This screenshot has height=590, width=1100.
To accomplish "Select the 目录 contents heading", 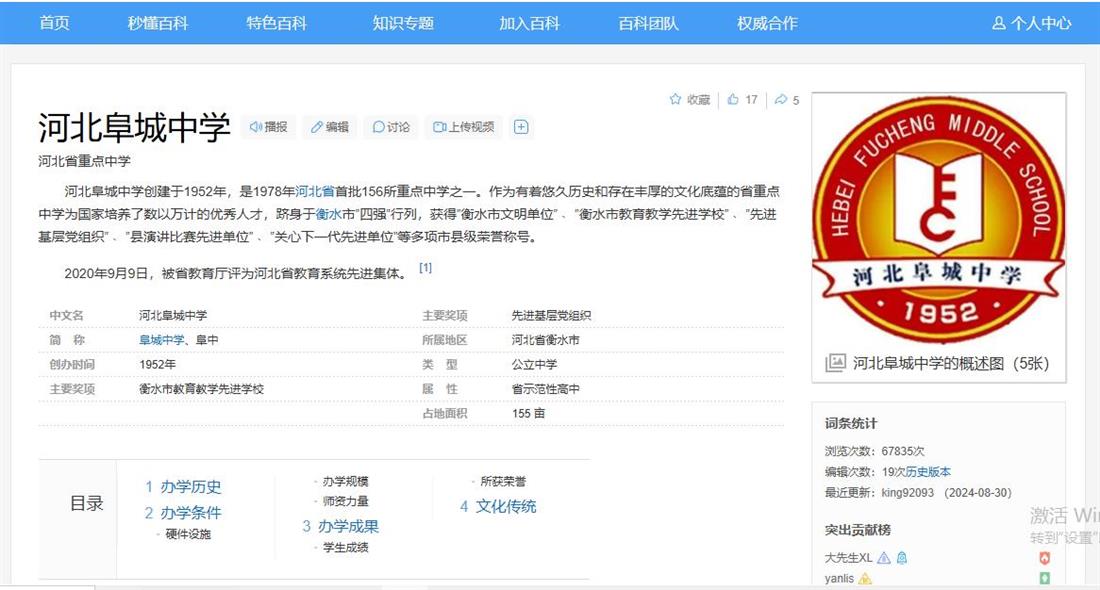I will click(x=87, y=504).
